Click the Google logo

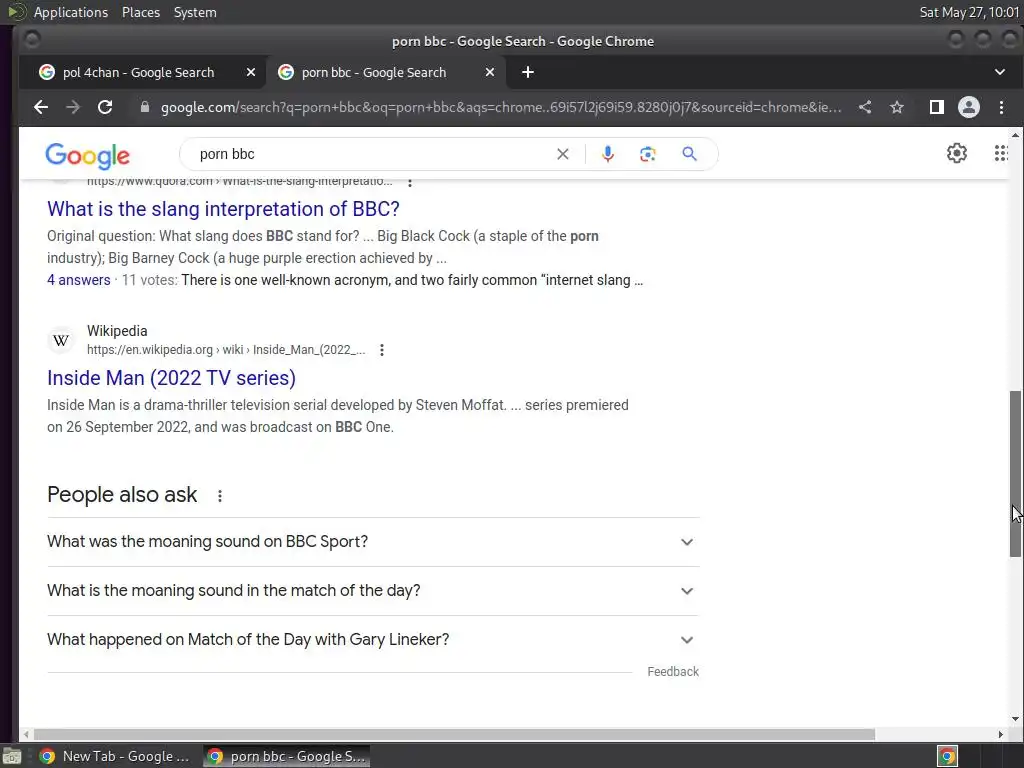tap(88, 155)
